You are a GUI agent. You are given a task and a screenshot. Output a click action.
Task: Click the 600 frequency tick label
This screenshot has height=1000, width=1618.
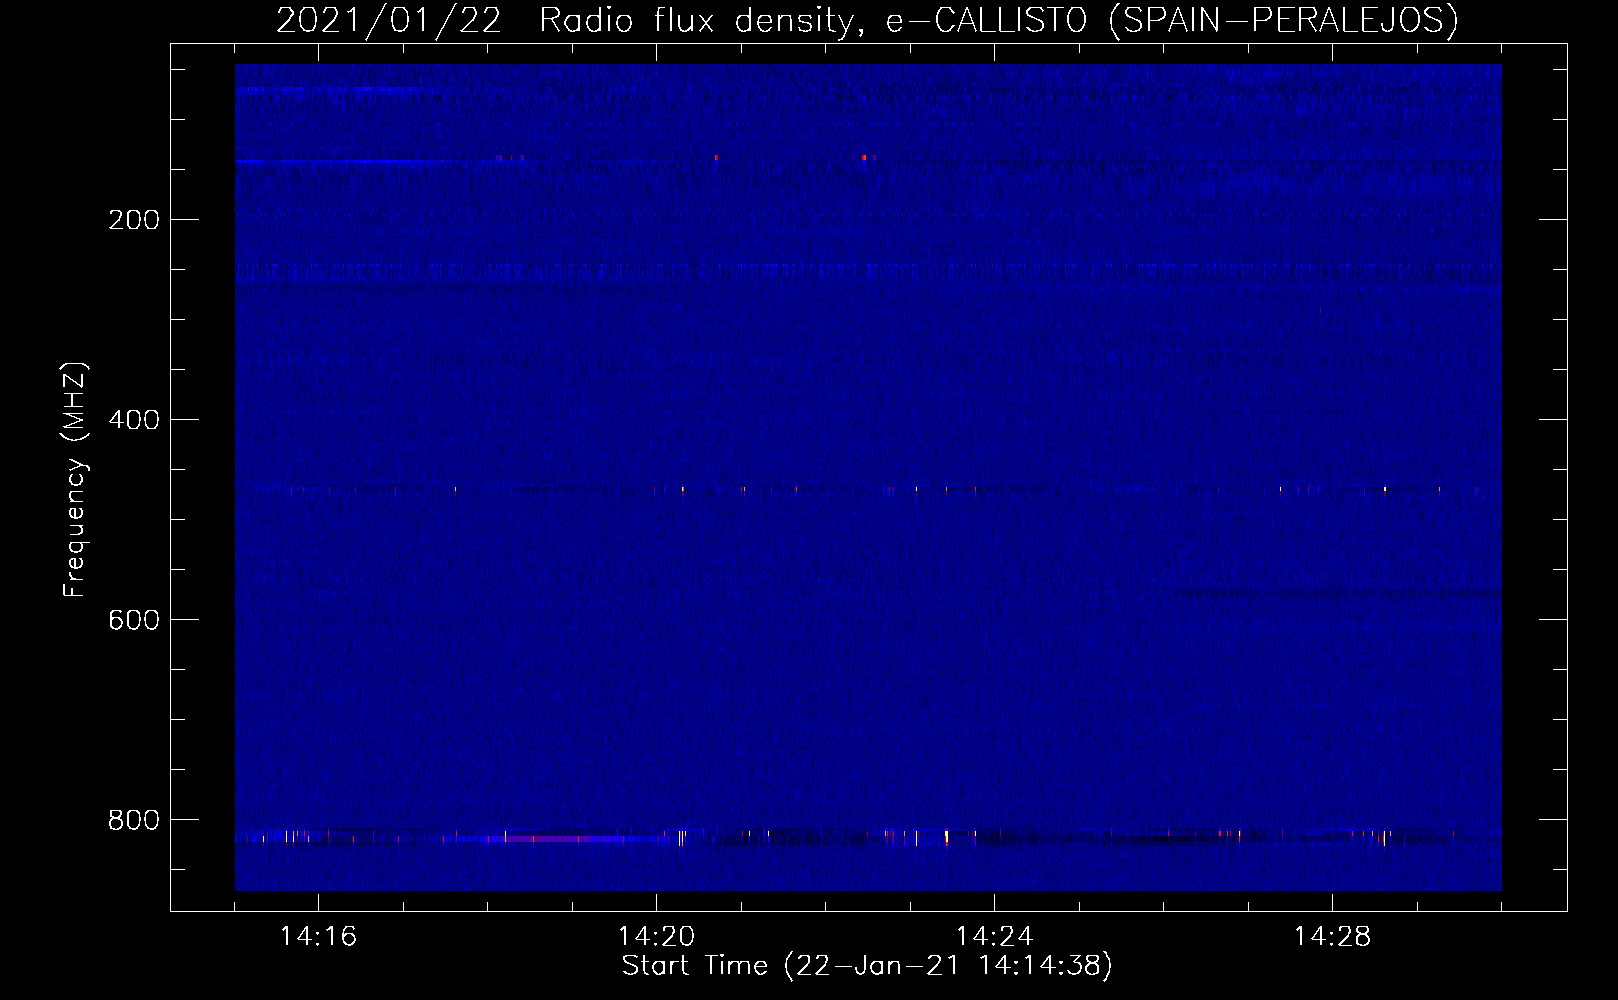click(x=134, y=620)
